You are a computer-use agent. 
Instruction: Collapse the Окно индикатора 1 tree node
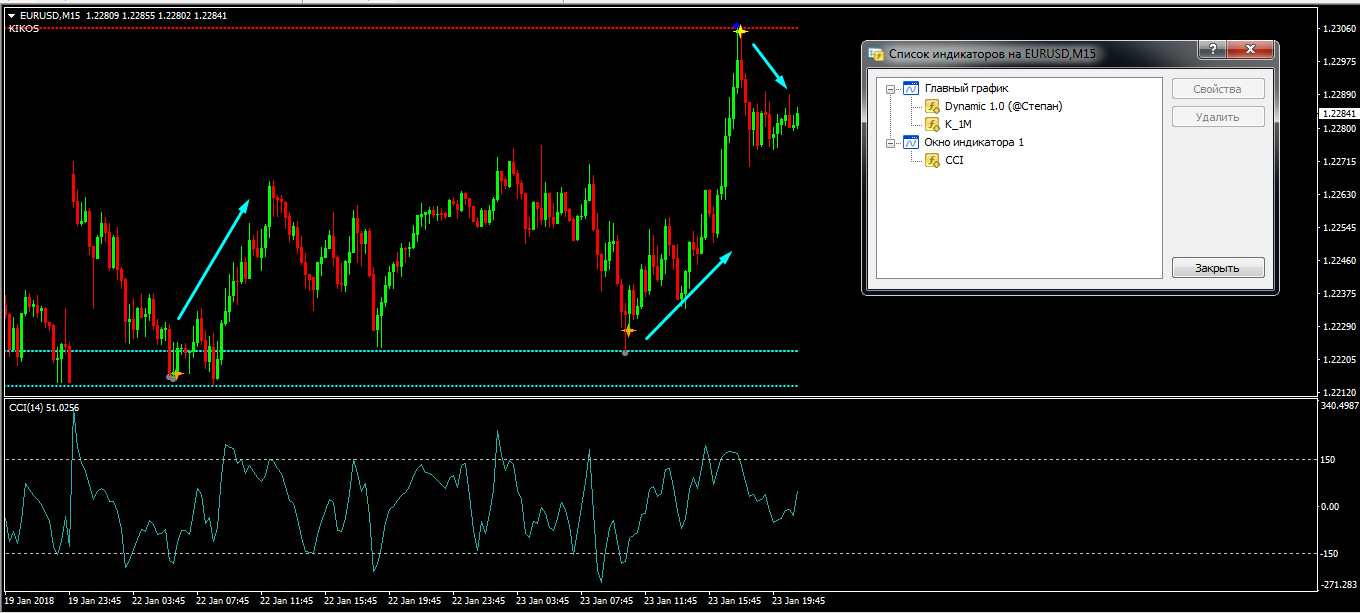click(x=890, y=142)
